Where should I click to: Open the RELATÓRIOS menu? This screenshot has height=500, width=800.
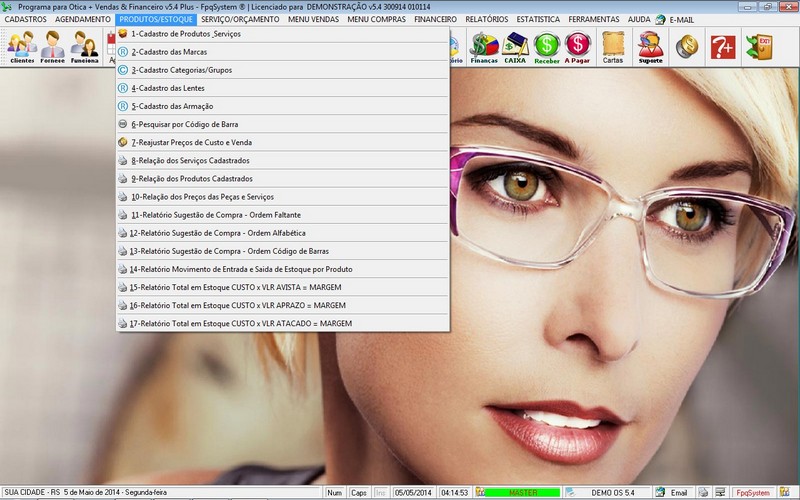click(x=487, y=19)
